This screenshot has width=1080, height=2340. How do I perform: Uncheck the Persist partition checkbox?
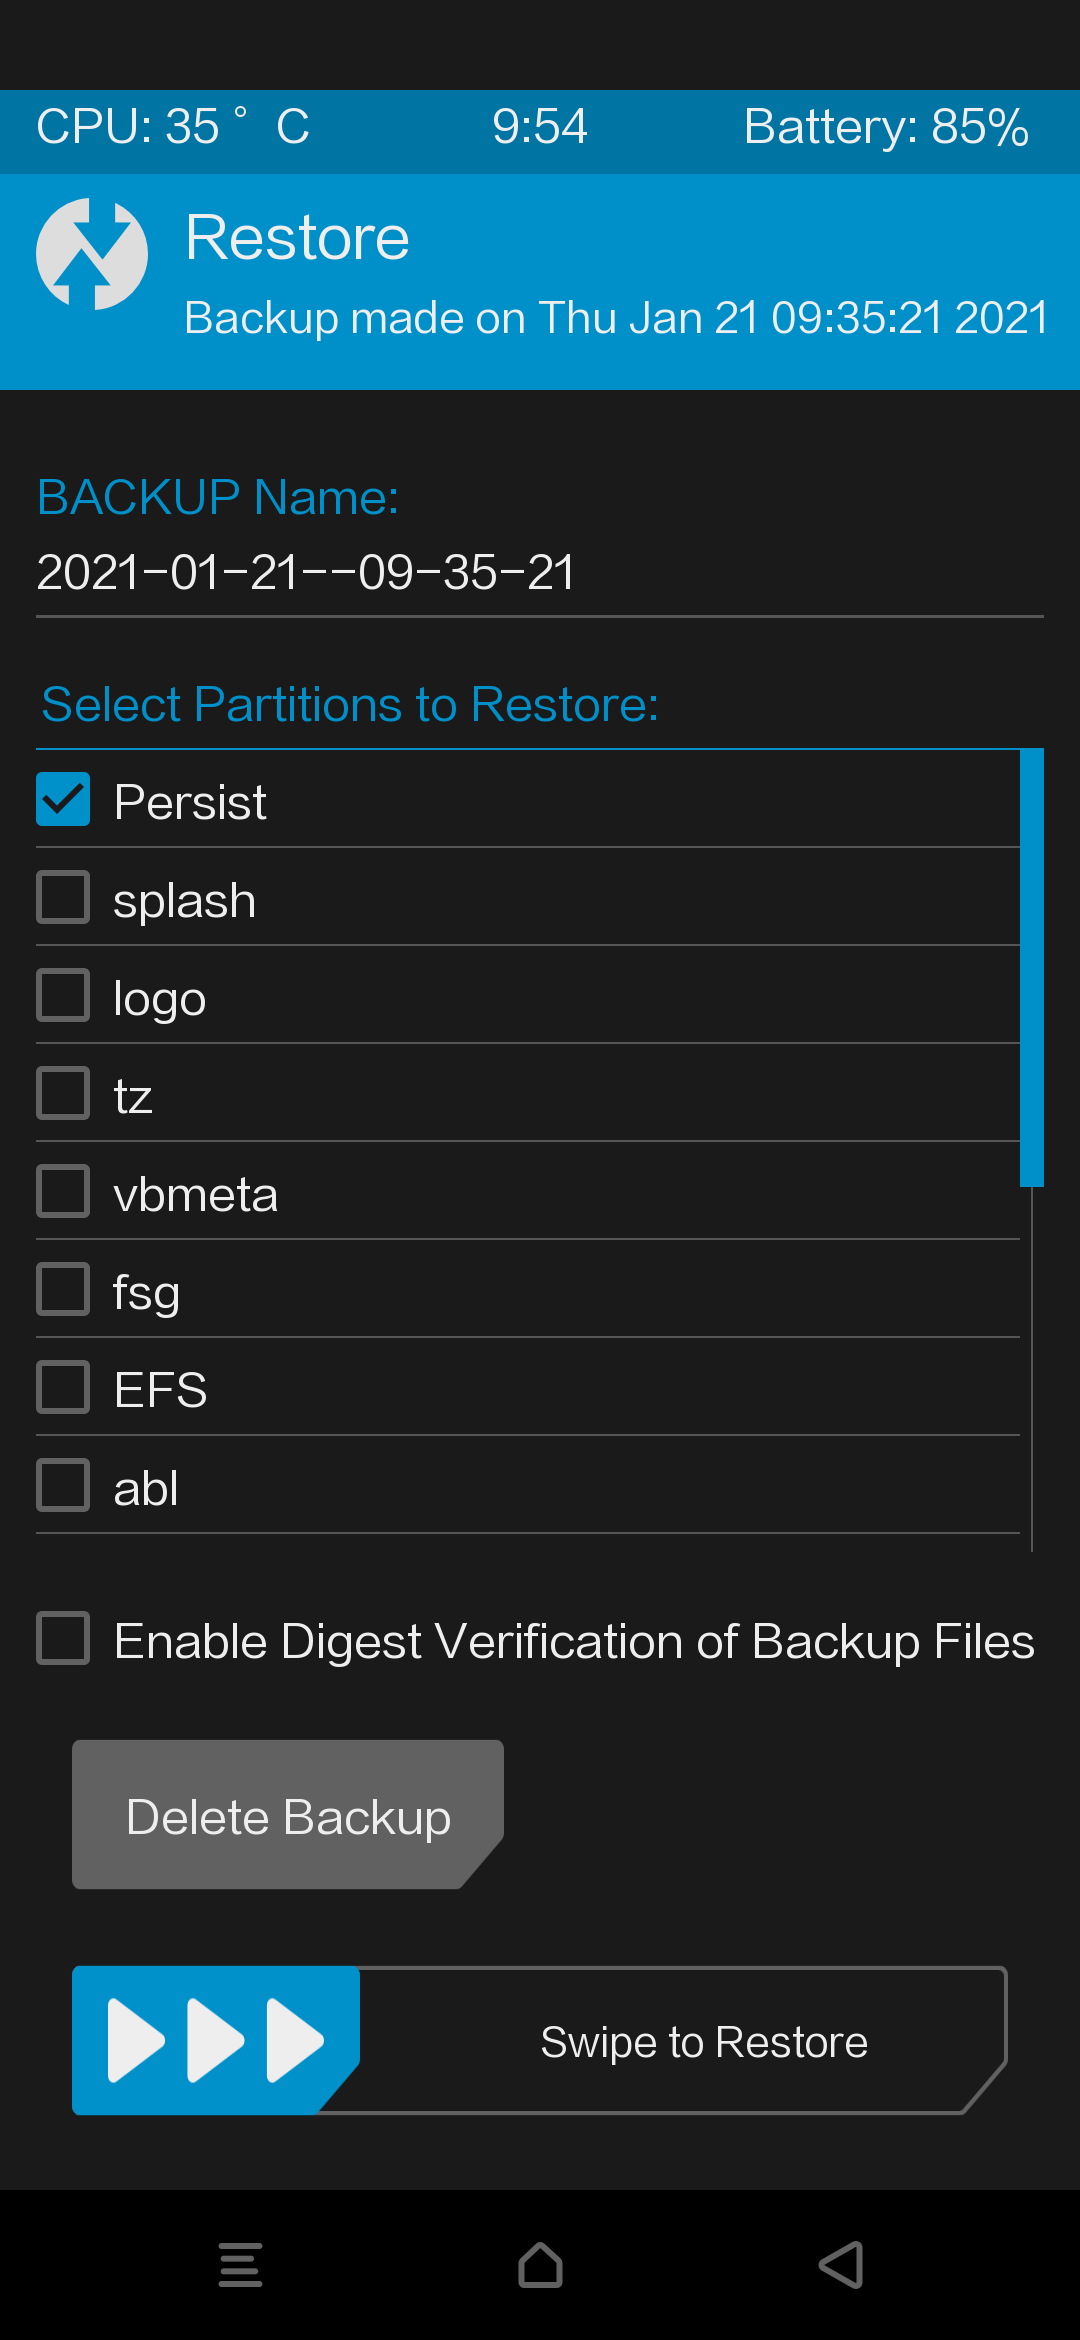(63, 799)
